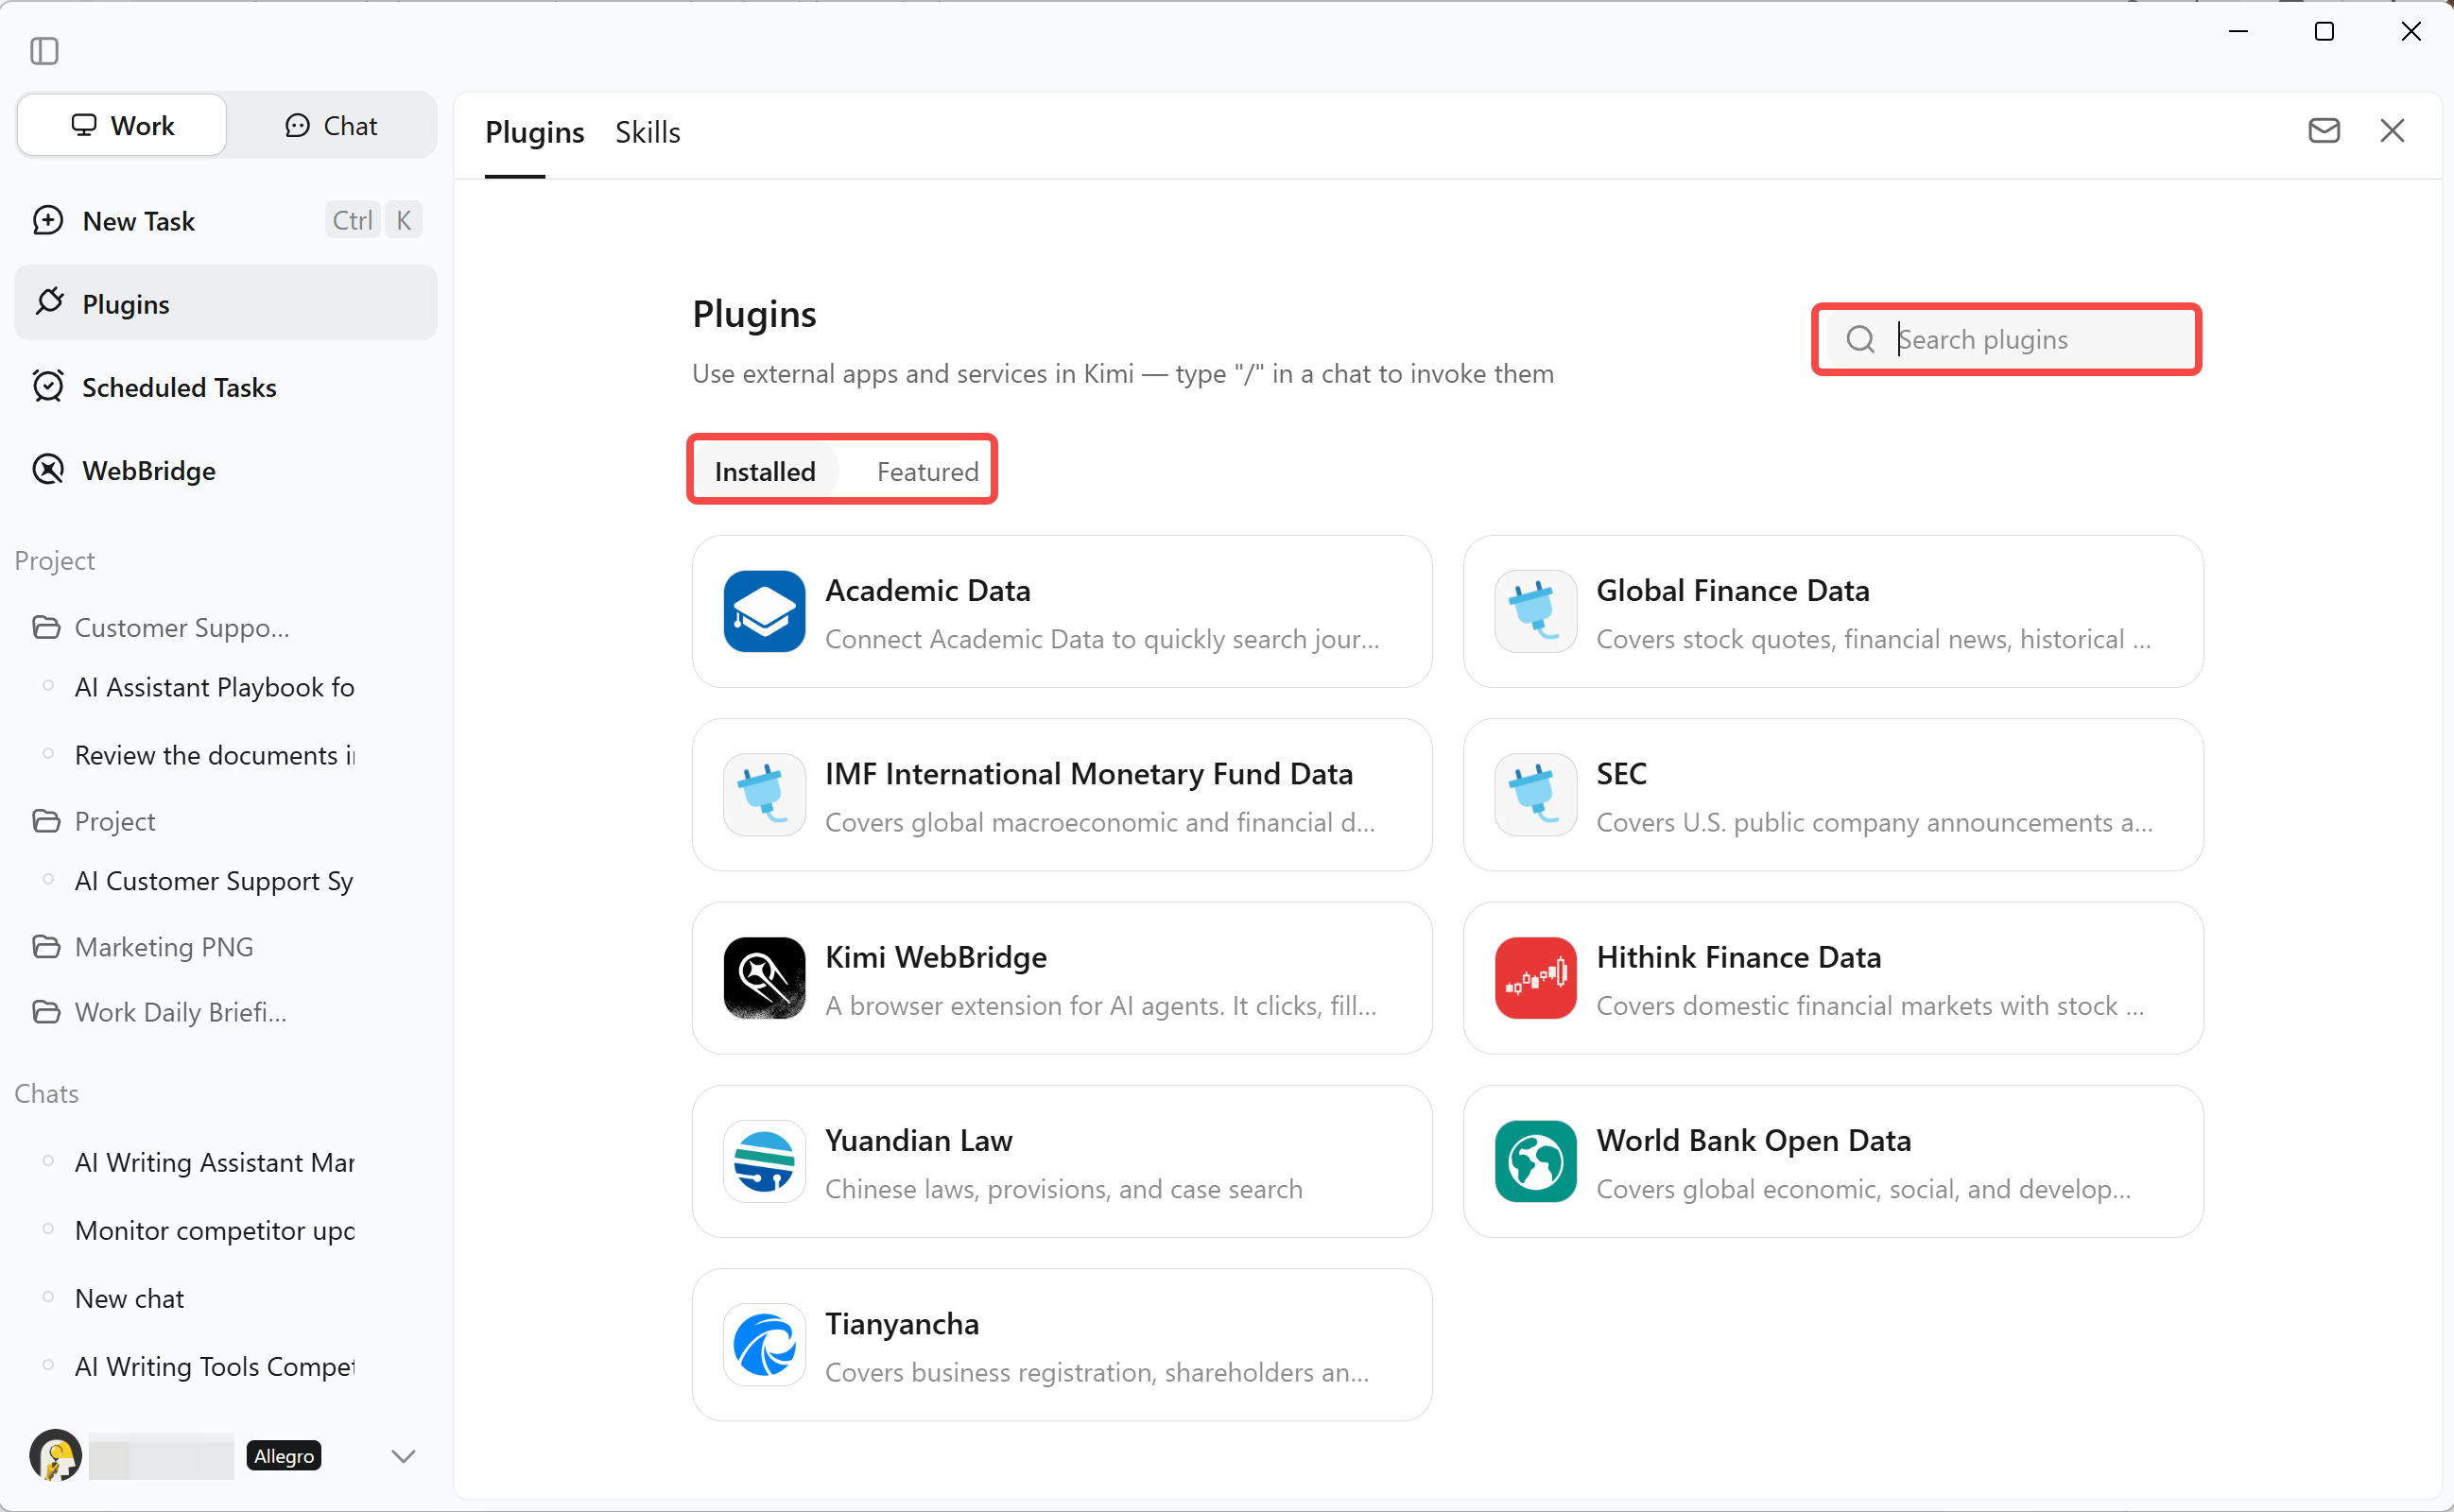Viewport: 2454px width, 1512px height.
Task: Click the WebBridge icon in sidebar
Action: coord(48,470)
